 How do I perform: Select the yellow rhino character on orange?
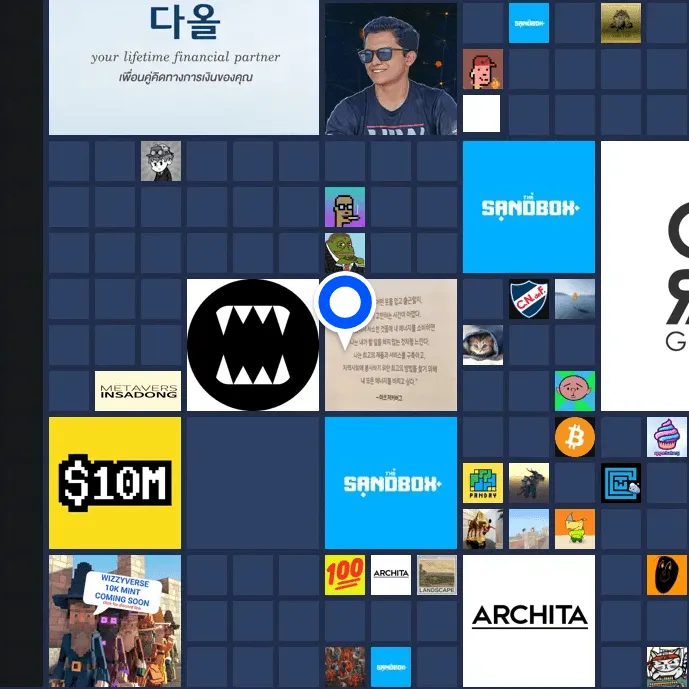coord(575,529)
